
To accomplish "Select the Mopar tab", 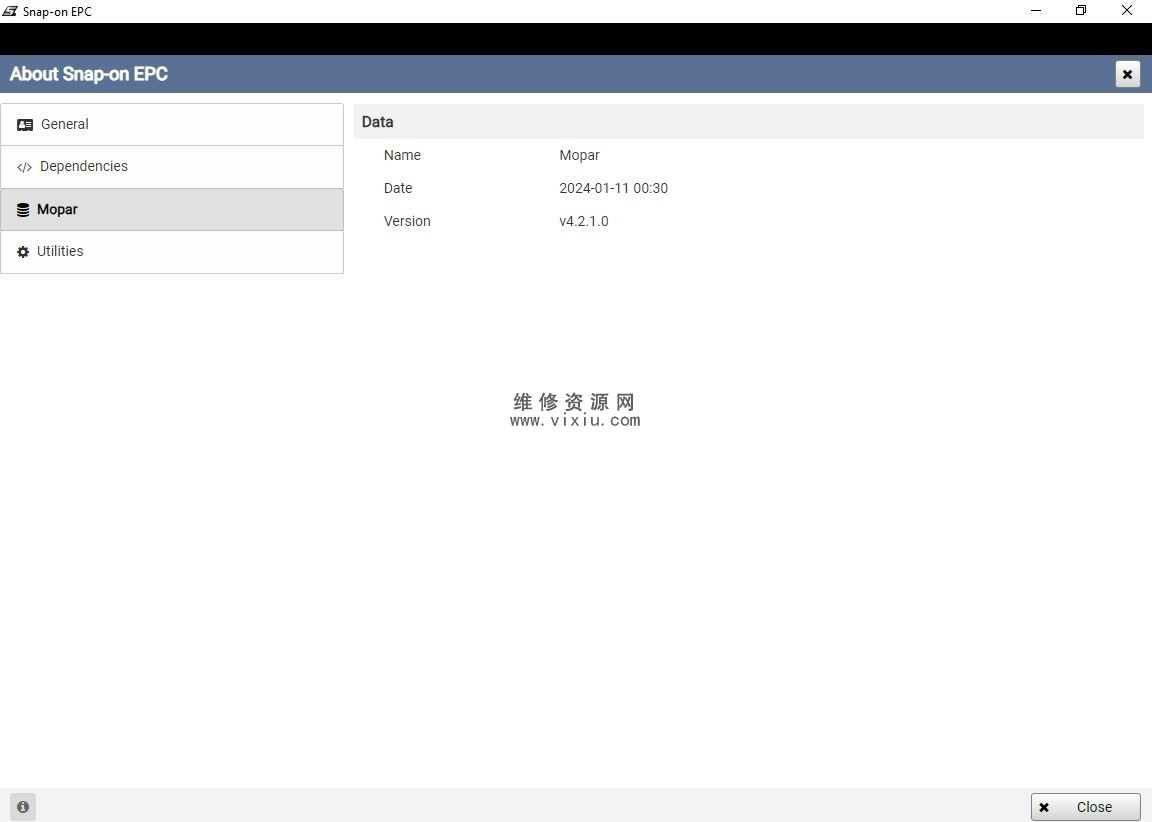I will tap(172, 209).
